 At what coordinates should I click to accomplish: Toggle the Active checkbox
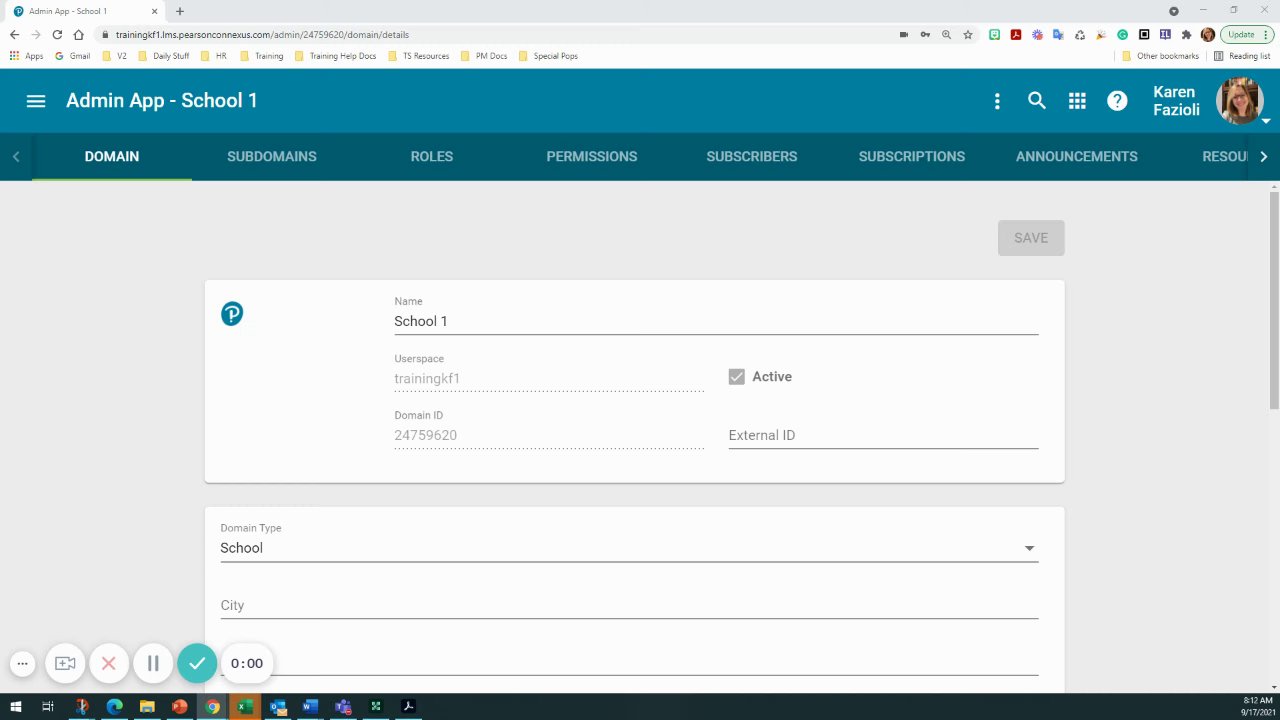(x=737, y=377)
